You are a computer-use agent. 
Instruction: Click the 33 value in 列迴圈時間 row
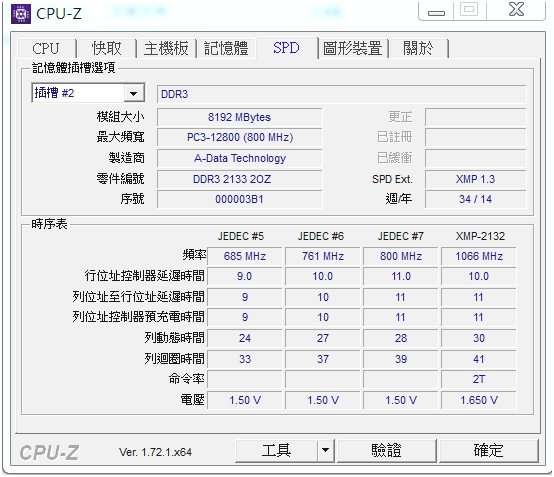pyautogui.click(x=244, y=359)
